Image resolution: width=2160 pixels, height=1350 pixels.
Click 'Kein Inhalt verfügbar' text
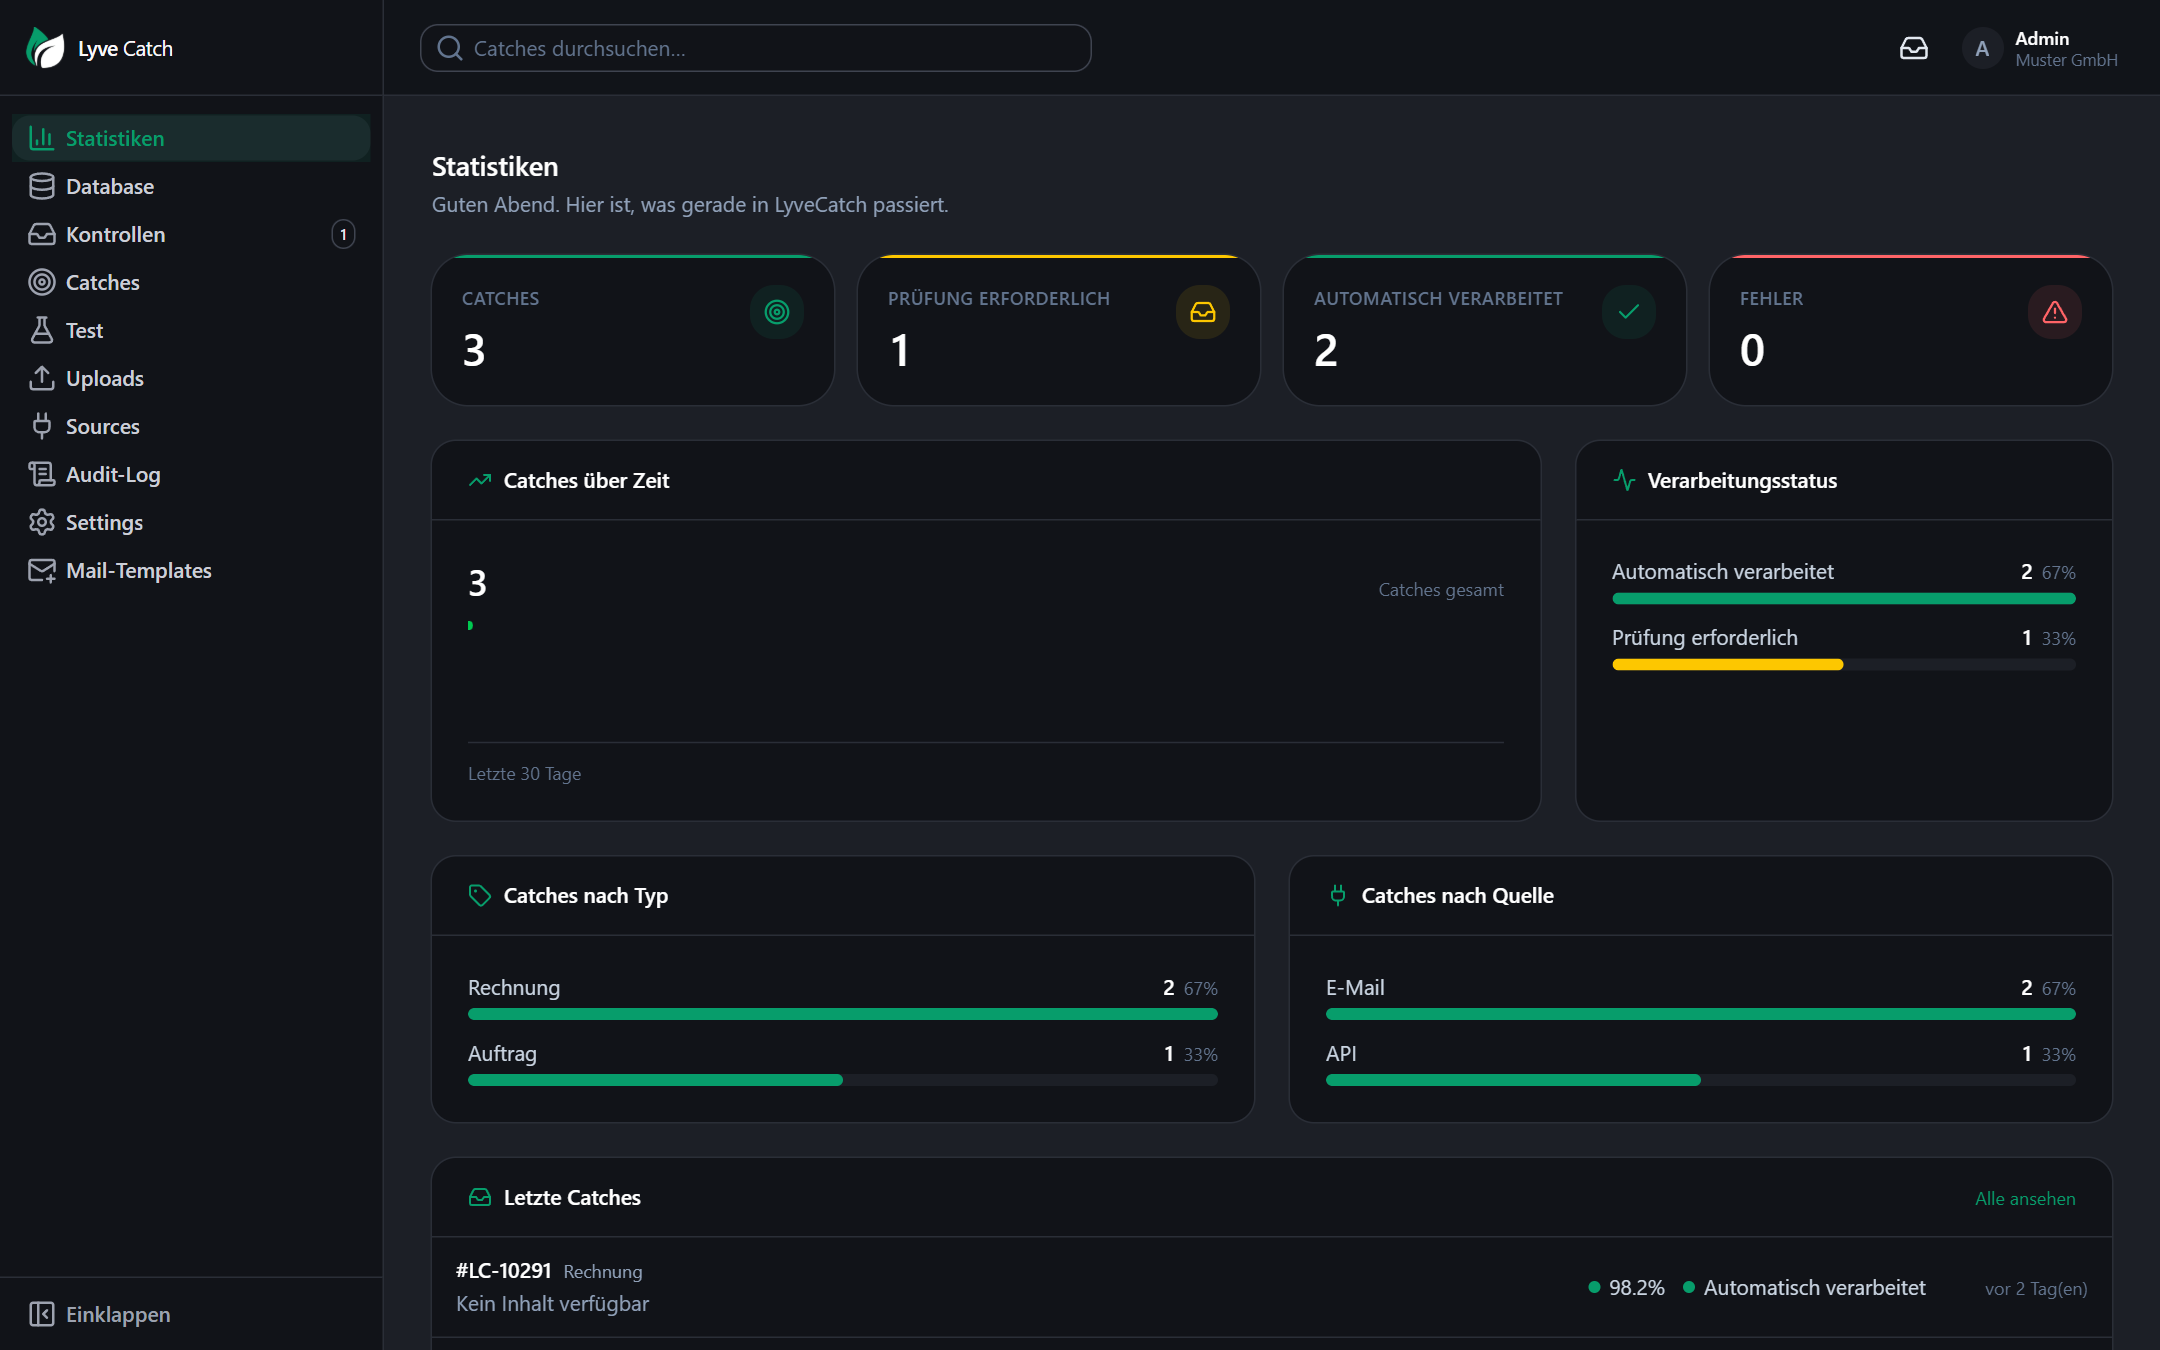[552, 1303]
